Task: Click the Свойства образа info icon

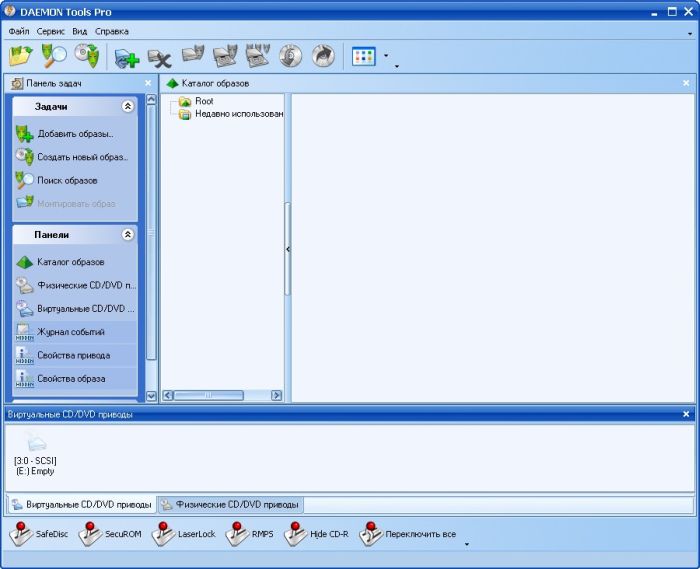Action: click(x=25, y=378)
